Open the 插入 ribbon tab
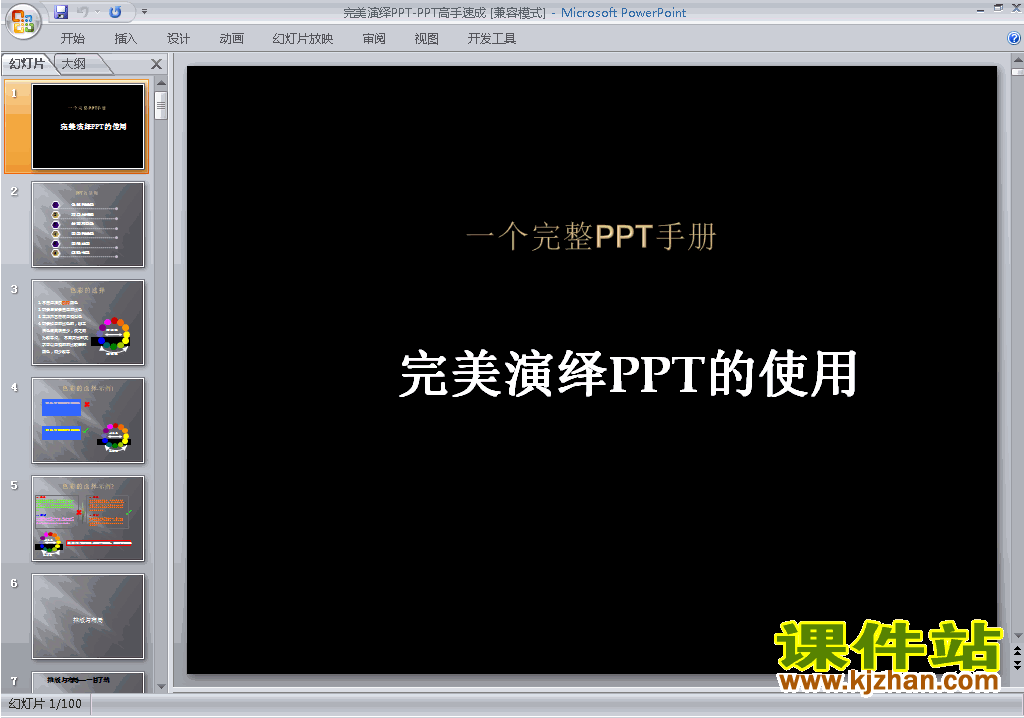1024x718 pixels. [125, 39]
